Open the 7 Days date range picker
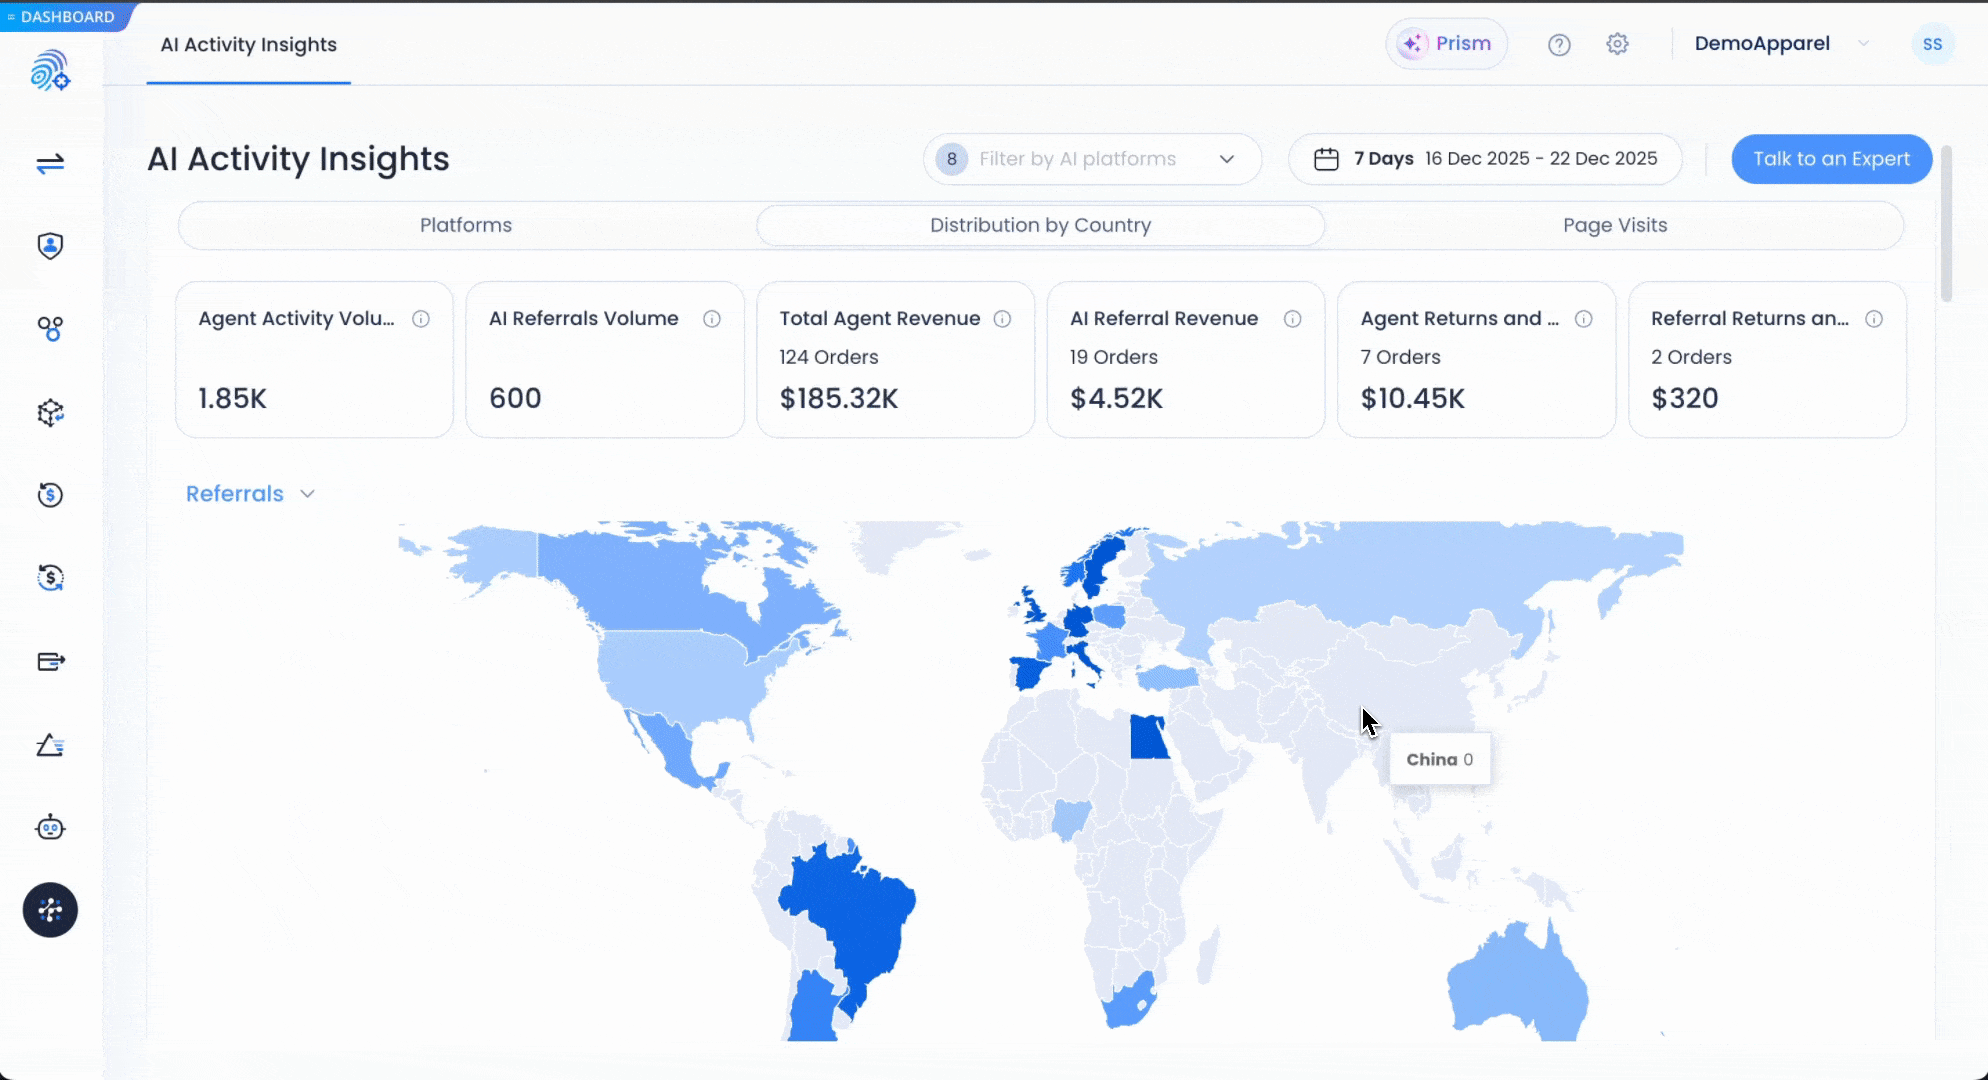 click(x=1485, y=159)
